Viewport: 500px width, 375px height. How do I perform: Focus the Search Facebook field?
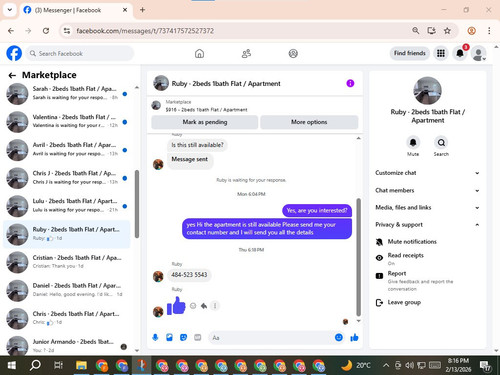click(x=80, y=53)
